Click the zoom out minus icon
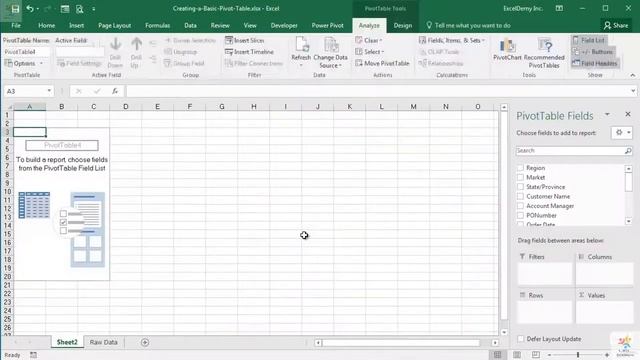 pos(549,355)
